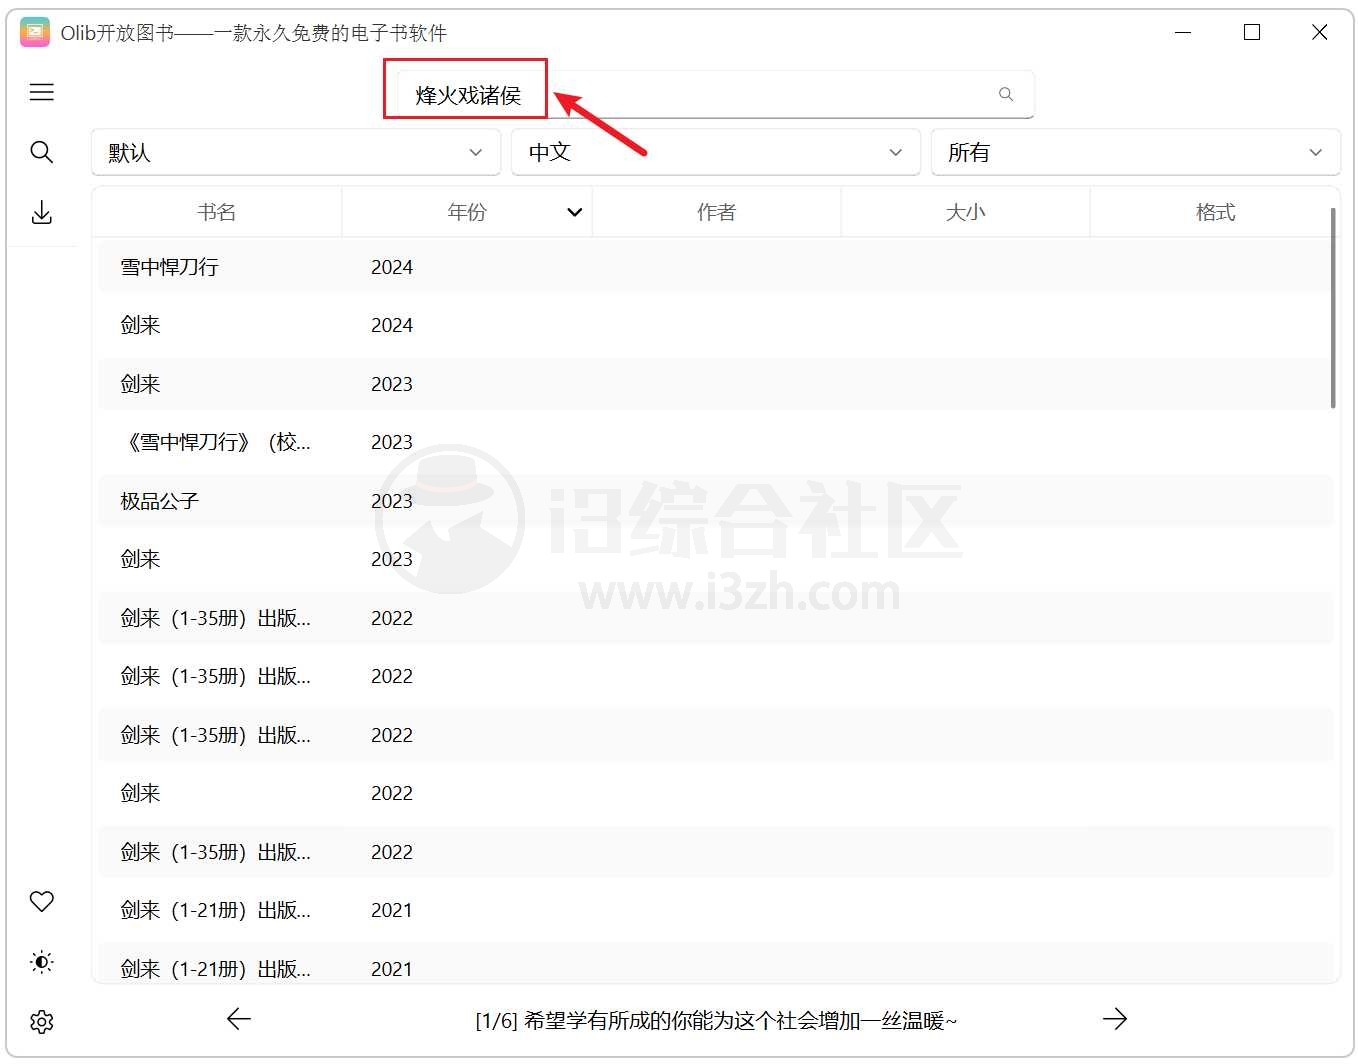Go to next page with right arrow
The width and height of the screenshot is (1358, 1064).
(1114, 1019)
